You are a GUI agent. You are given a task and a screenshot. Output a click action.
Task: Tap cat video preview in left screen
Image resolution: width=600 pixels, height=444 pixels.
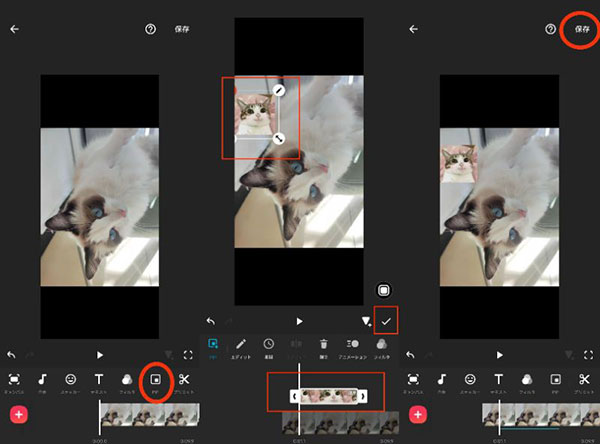pos(99,207)
